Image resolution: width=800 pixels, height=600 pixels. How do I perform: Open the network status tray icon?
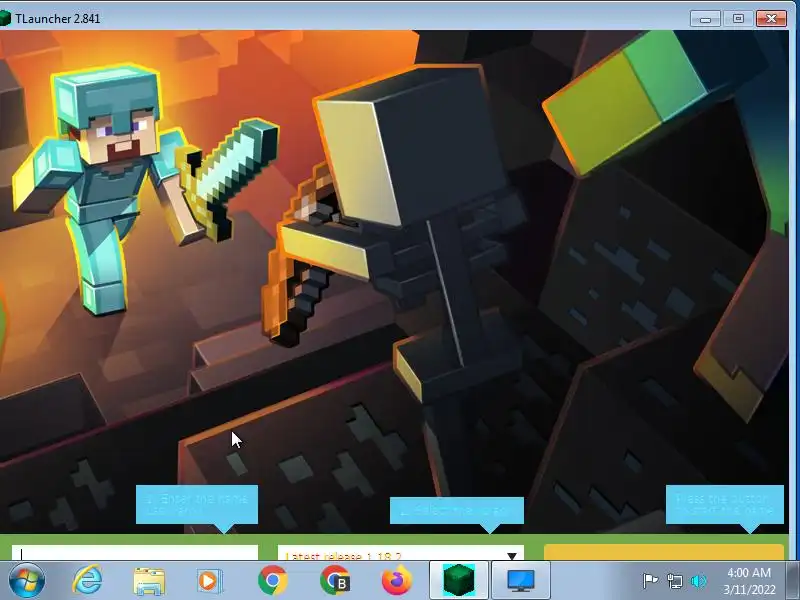pos(675,581)
